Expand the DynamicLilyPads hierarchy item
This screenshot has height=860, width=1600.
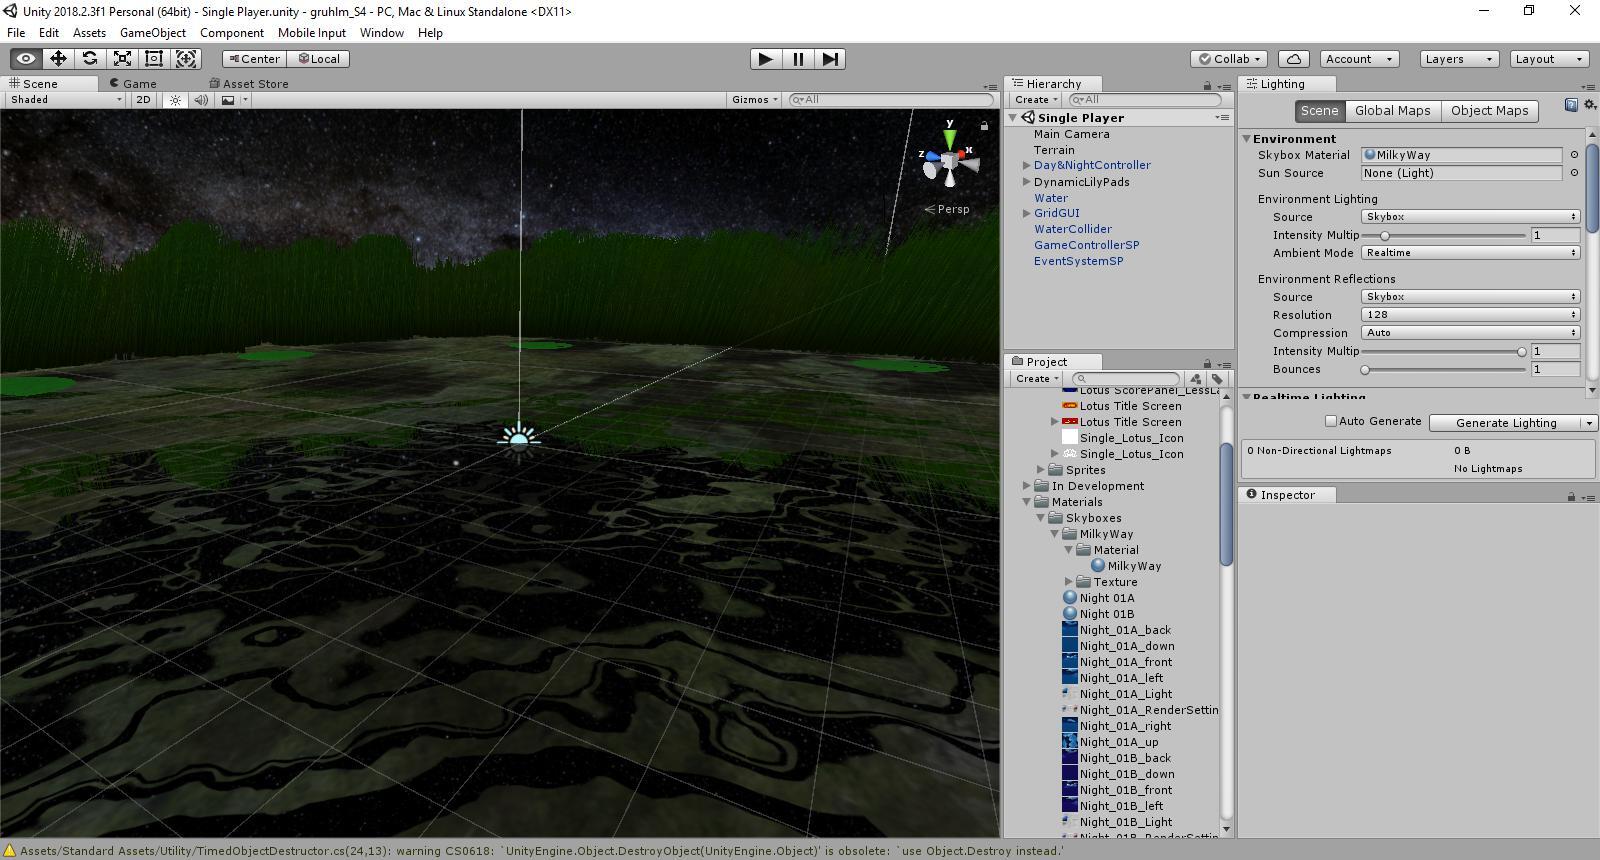[x=1026, y=182]
